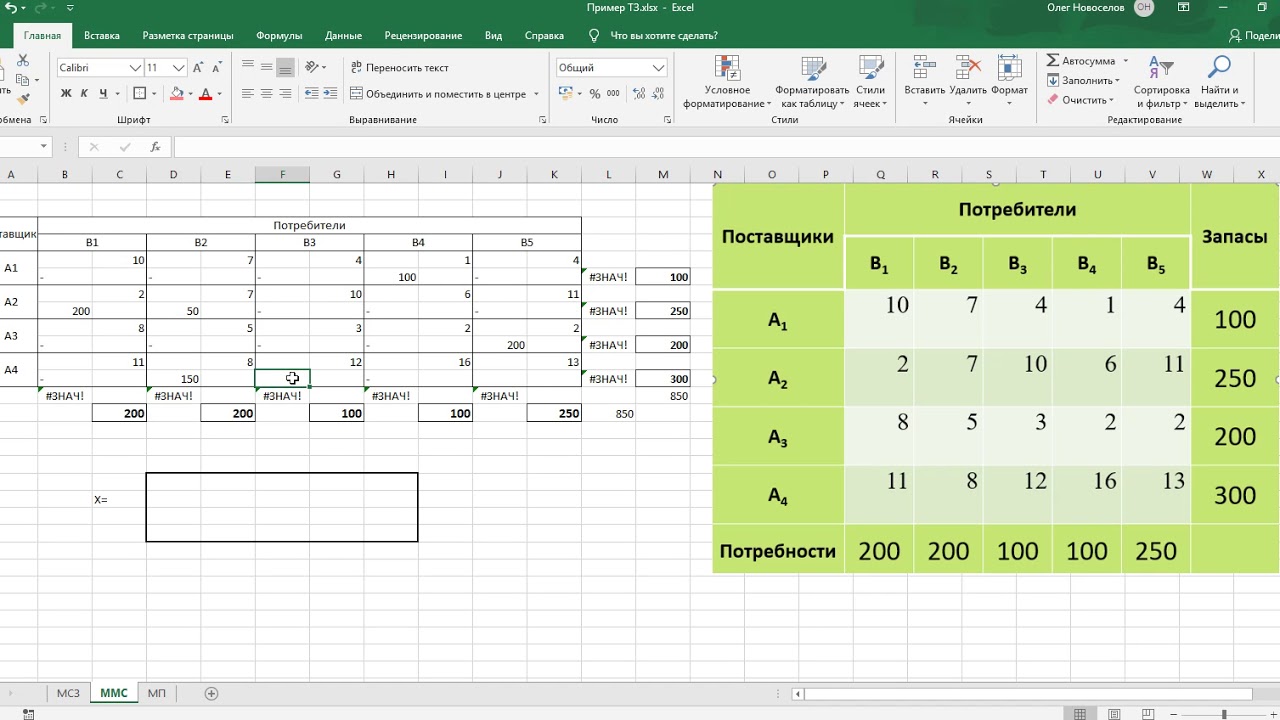Viewport: 1280px width, 720px height.
Task: Align text right
Action: point(285,94)
